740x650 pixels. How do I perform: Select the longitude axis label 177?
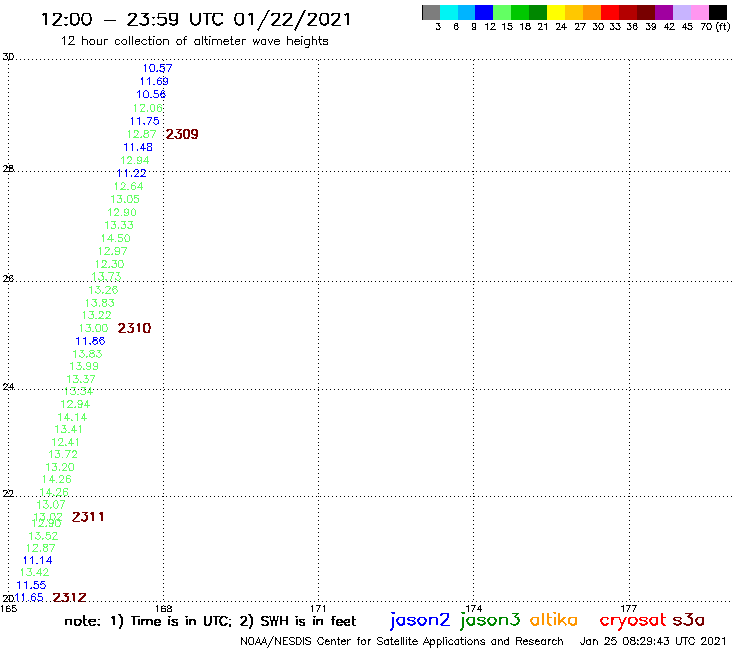(629, 609)
